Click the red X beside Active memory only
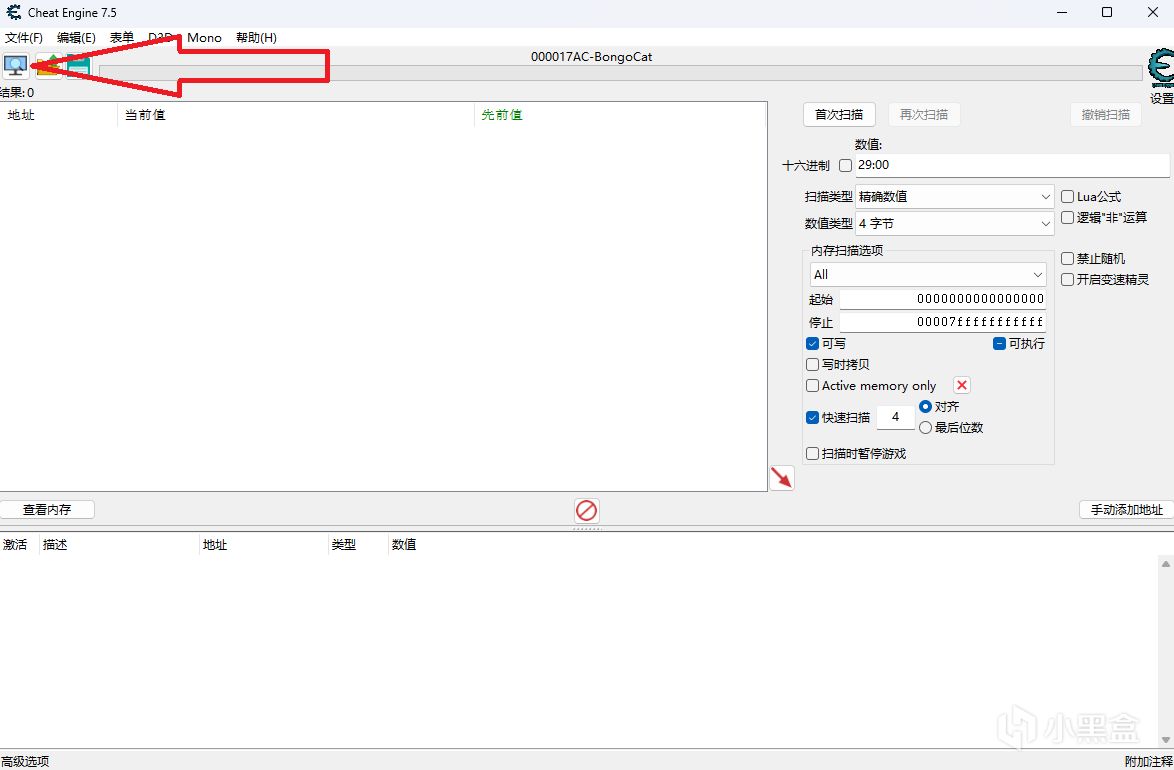 pos(962,385)
